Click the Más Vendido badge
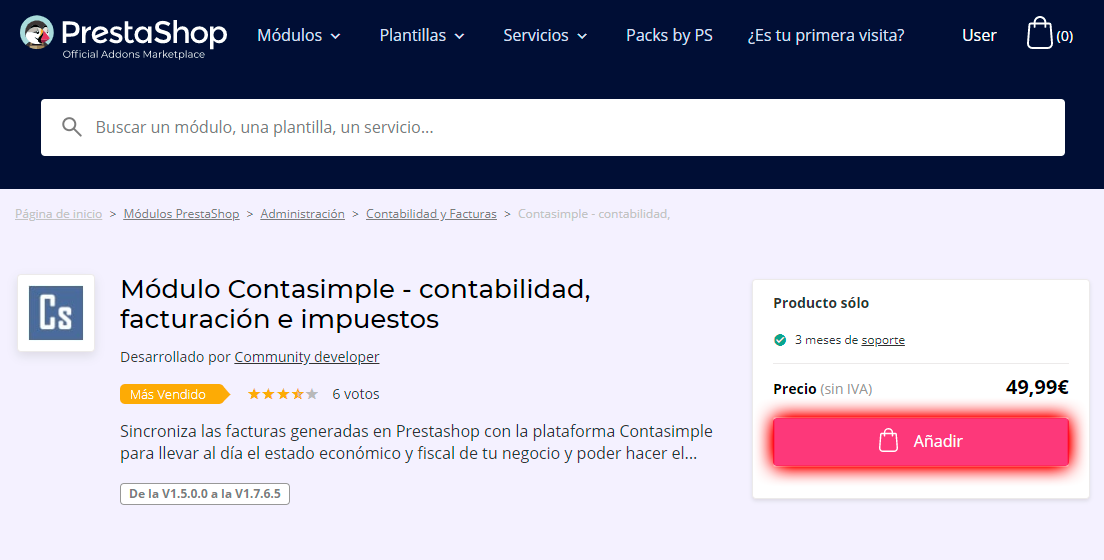Screen dimensions: 1104x560 point(175,394)
